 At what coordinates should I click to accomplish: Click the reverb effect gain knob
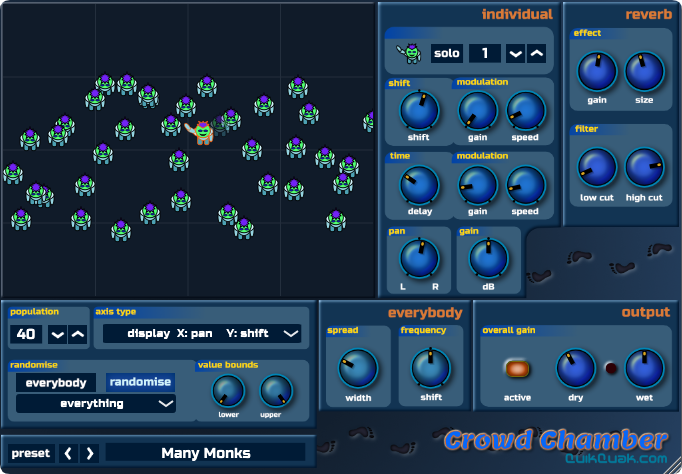597,71
